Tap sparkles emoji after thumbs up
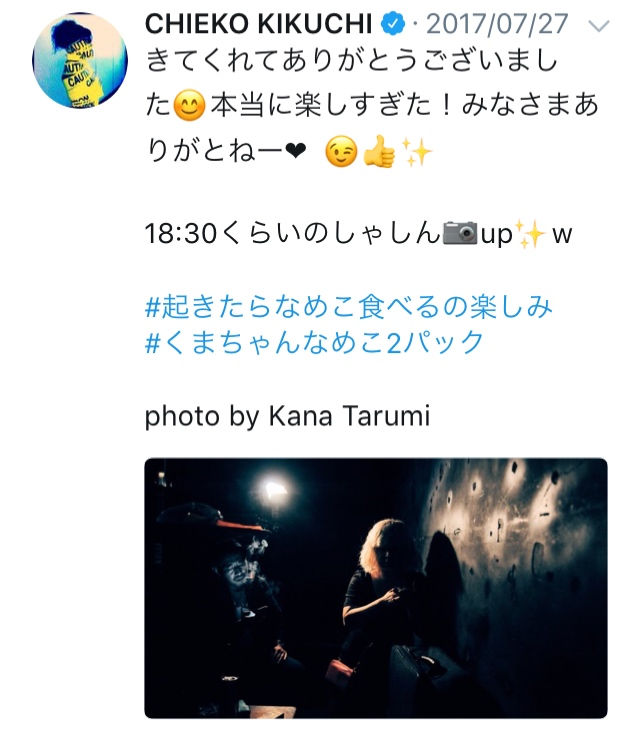Image resolution: width=640 pixels, height=738 pixels. pyautogui.click(x=416, y=152)
